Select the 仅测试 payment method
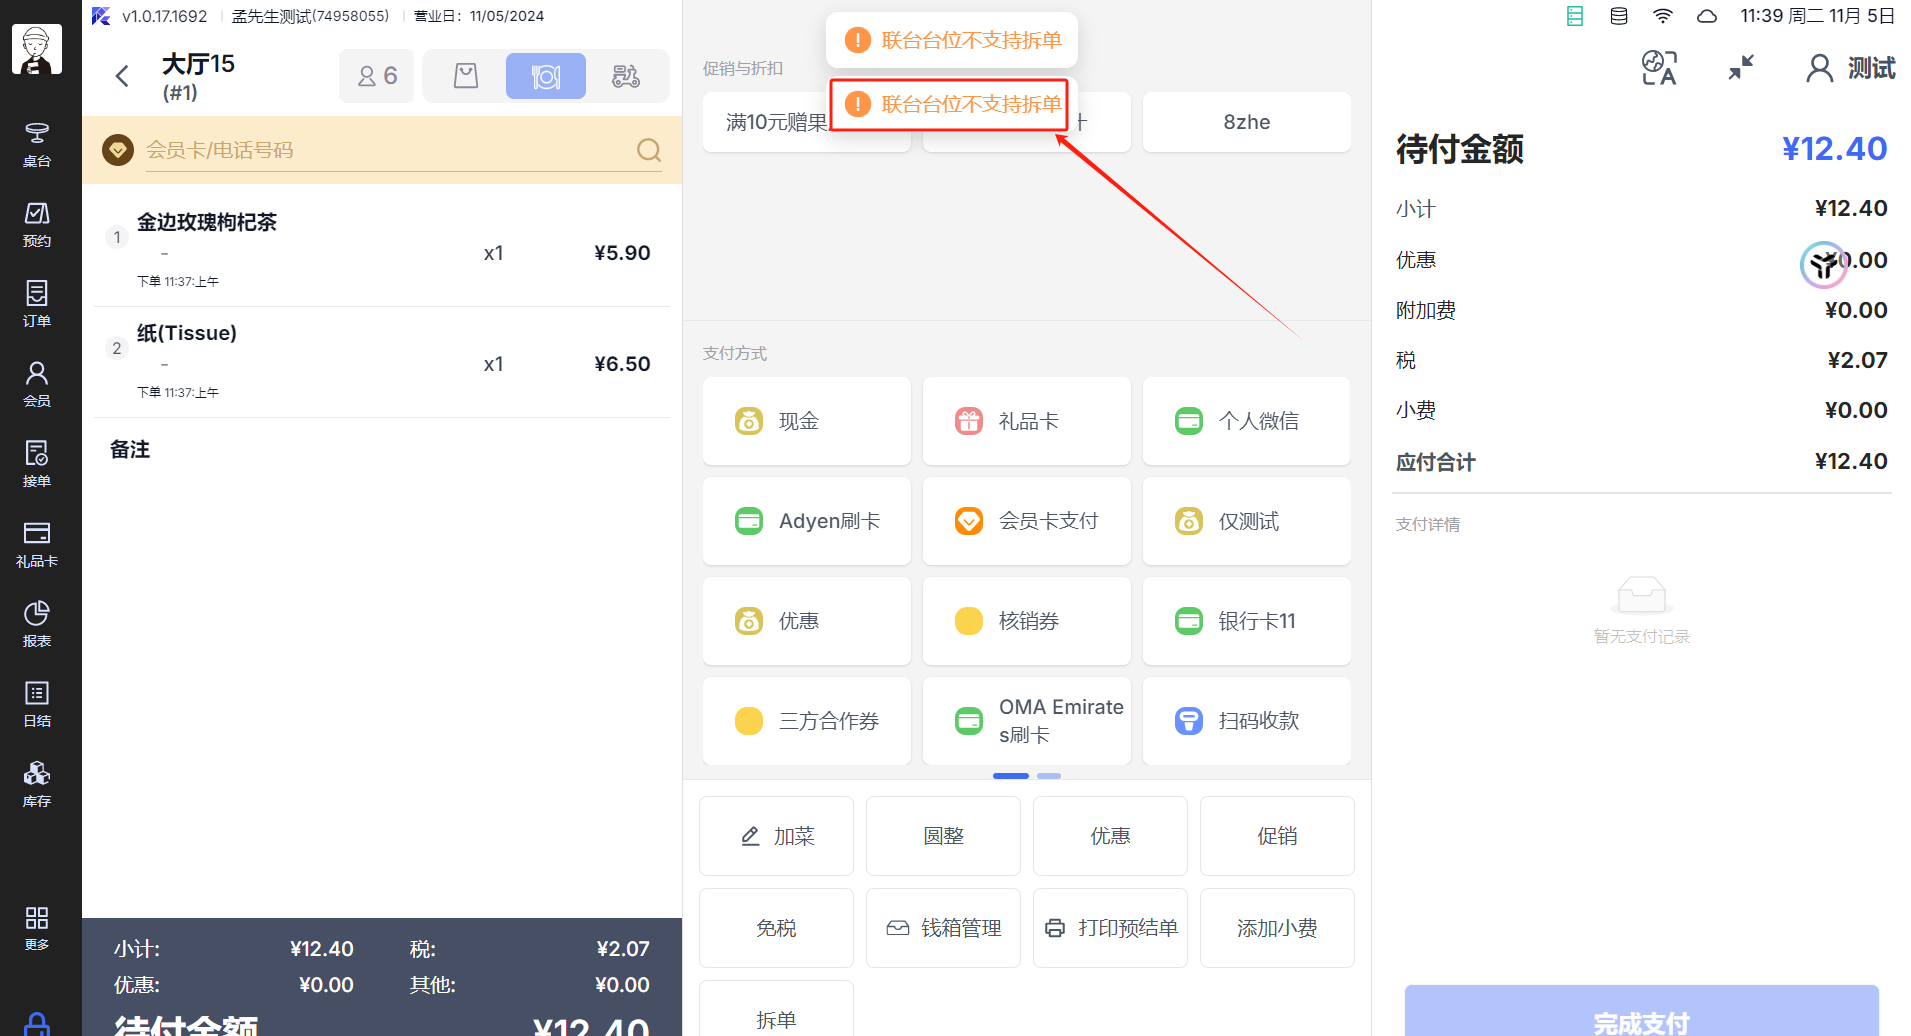The width and height of the screenshot is (1911, 1036). 1247,521
